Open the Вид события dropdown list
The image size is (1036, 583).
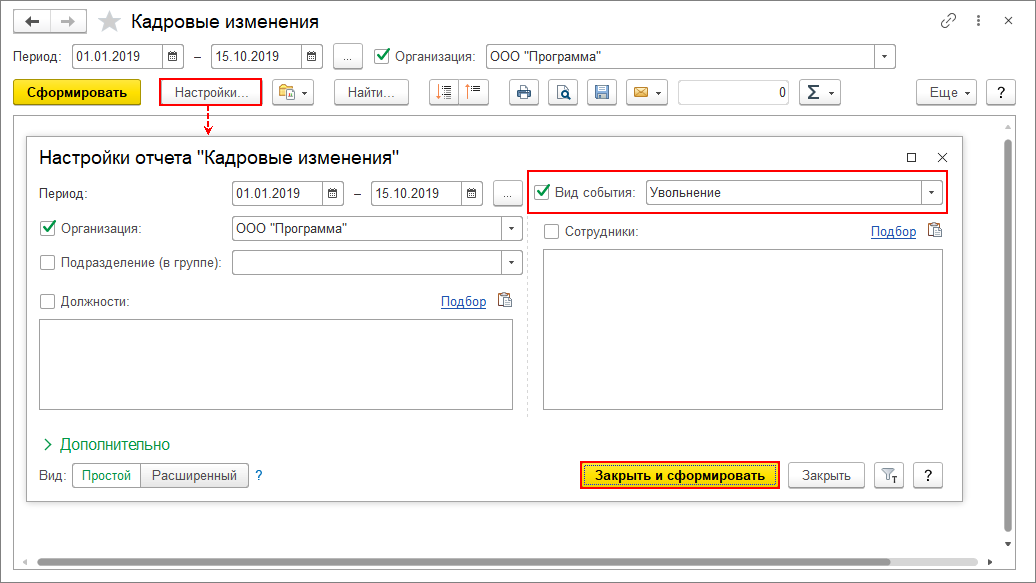coord(931,192)
